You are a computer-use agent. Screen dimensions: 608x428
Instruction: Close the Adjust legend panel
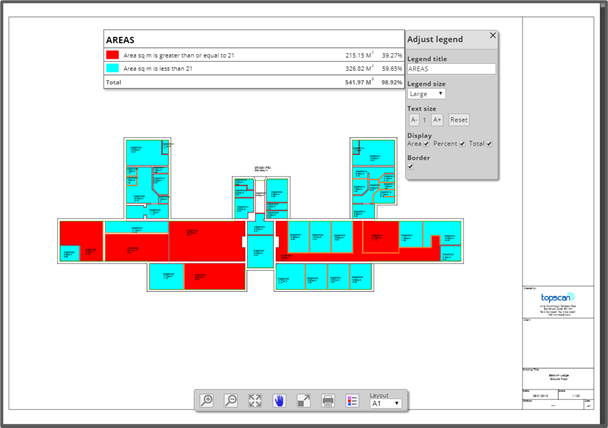(x=492, y=36)
